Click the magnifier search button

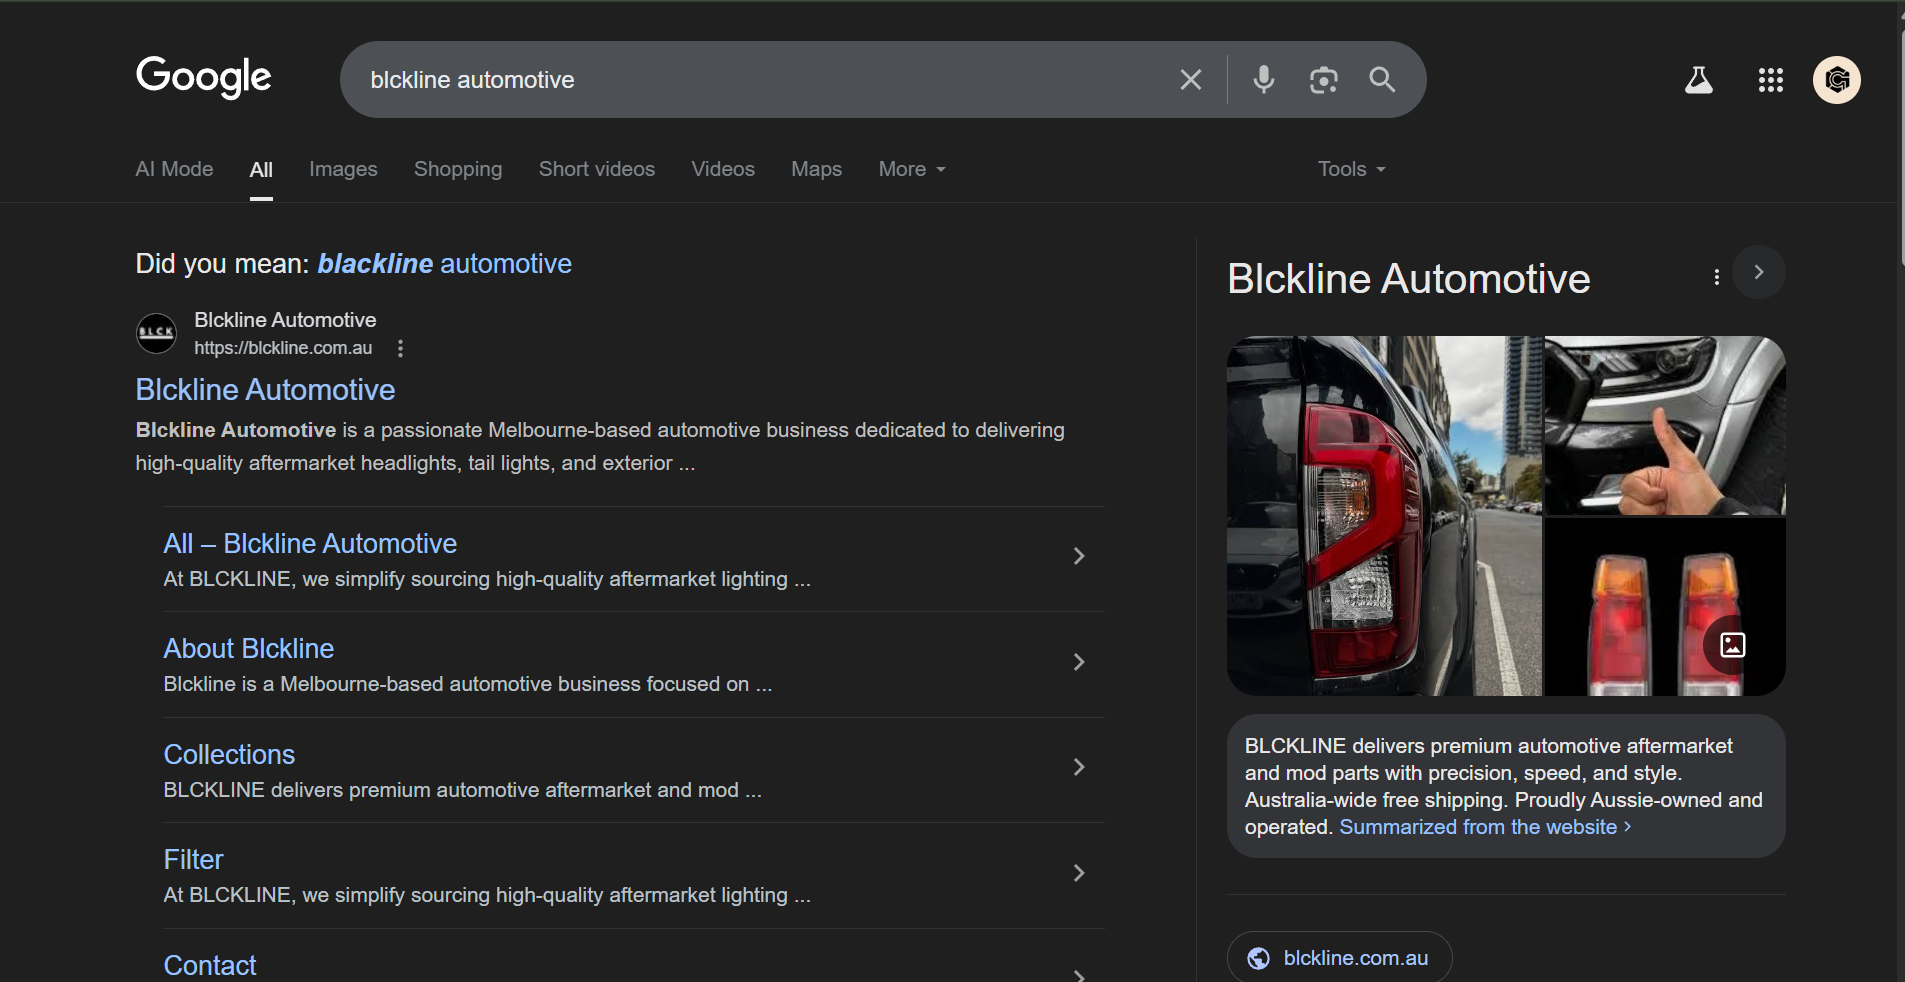1382,80
